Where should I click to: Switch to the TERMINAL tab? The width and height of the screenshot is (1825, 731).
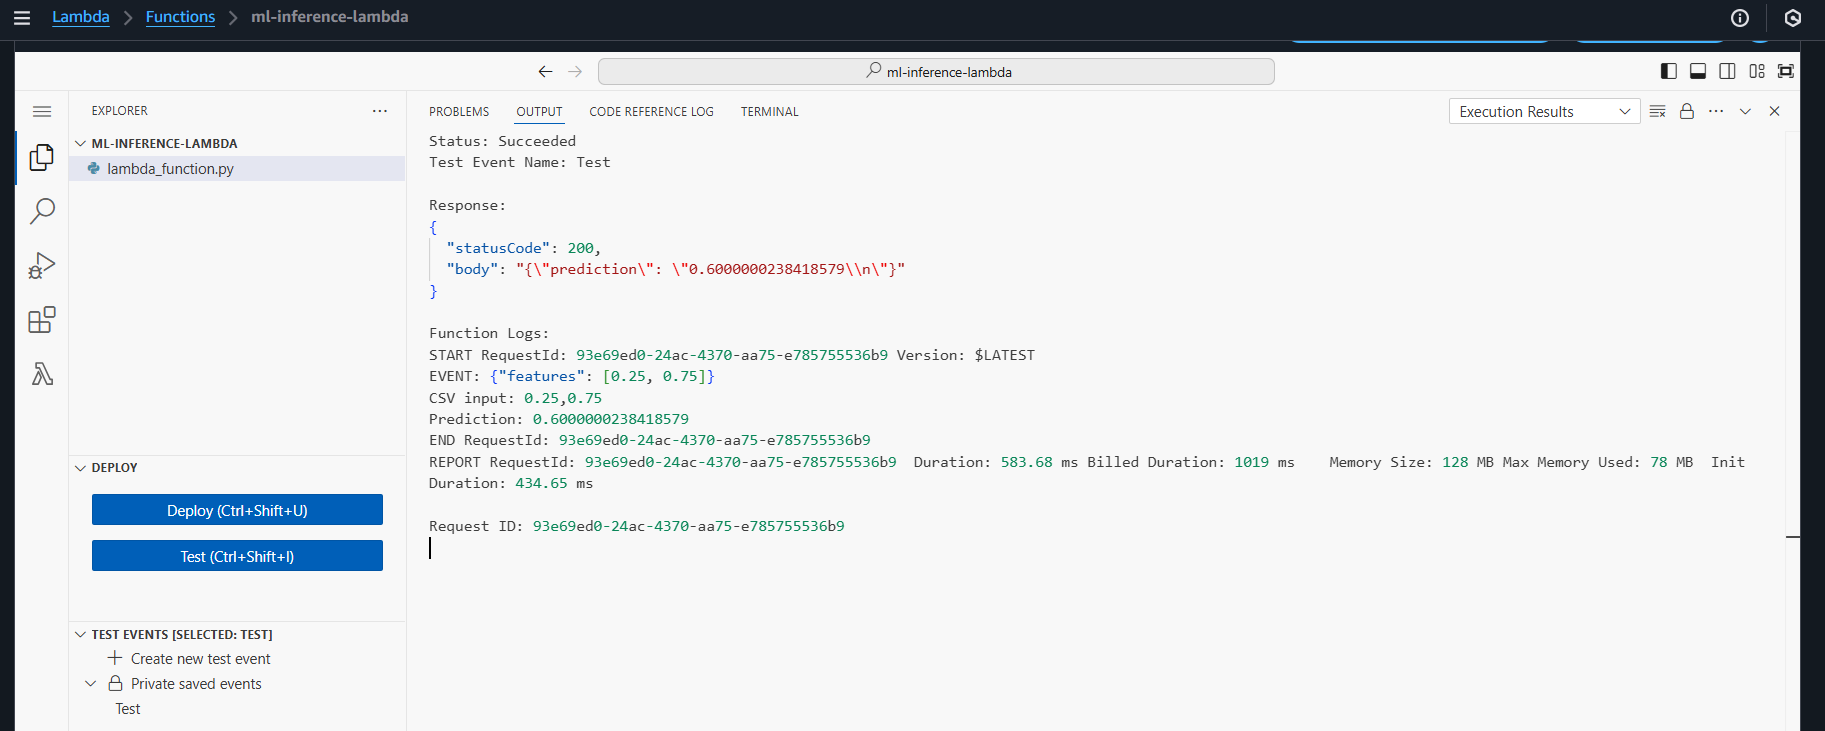click(x=770, y=112)
